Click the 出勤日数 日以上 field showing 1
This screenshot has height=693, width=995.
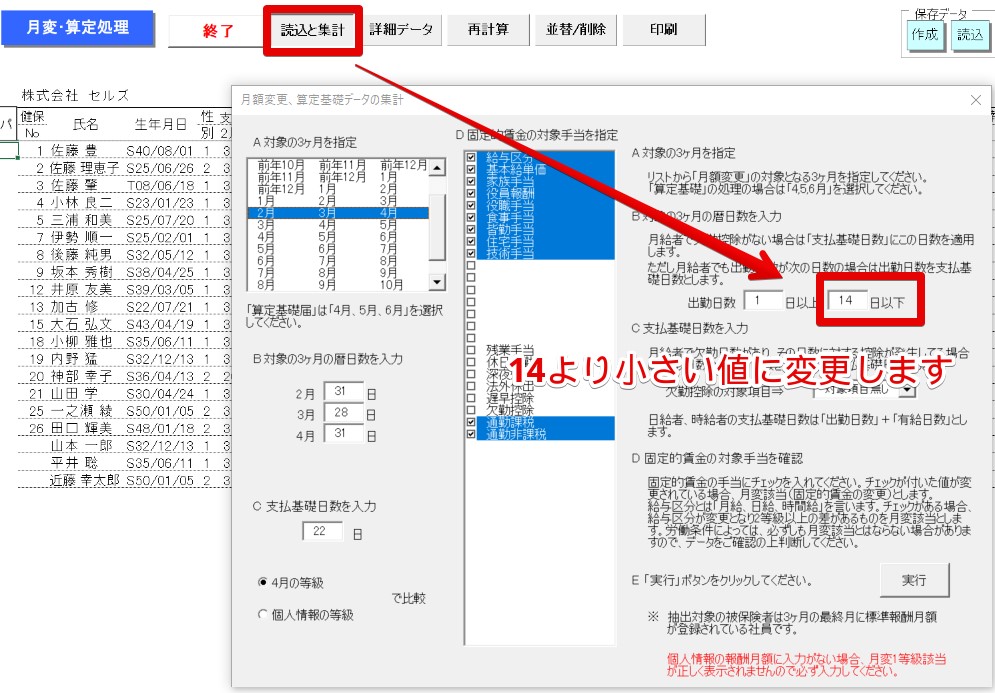point(763,301)
